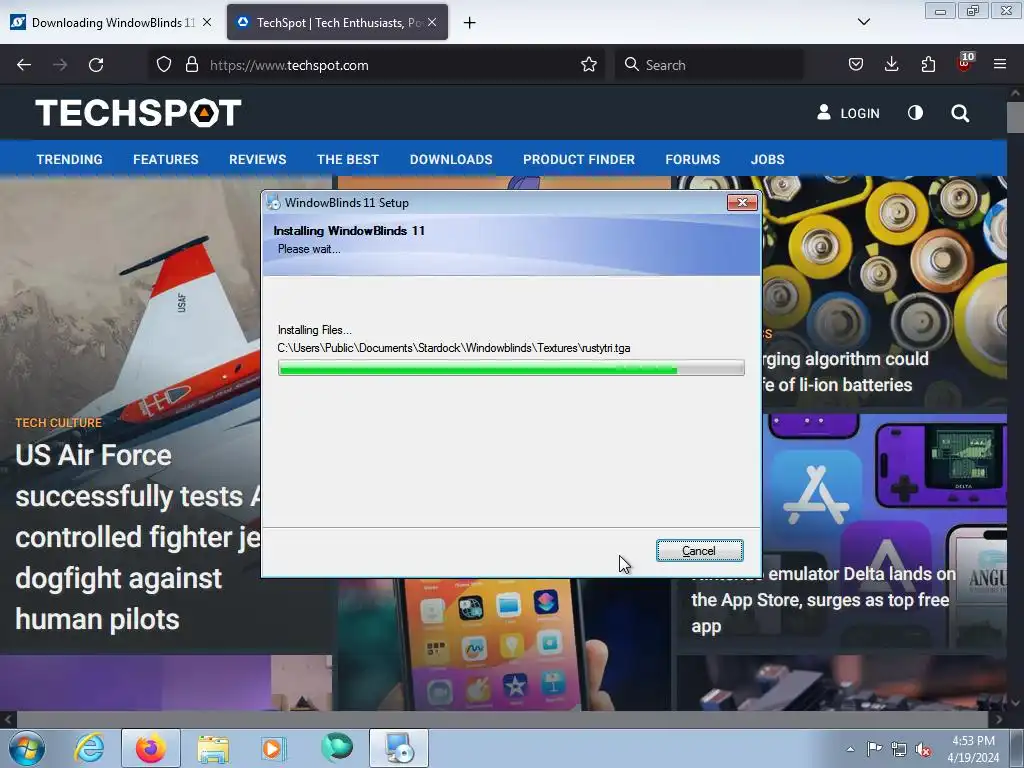Open TechSpot site search magnifier
Screen dimensions: 1024x768
point(960,113)
